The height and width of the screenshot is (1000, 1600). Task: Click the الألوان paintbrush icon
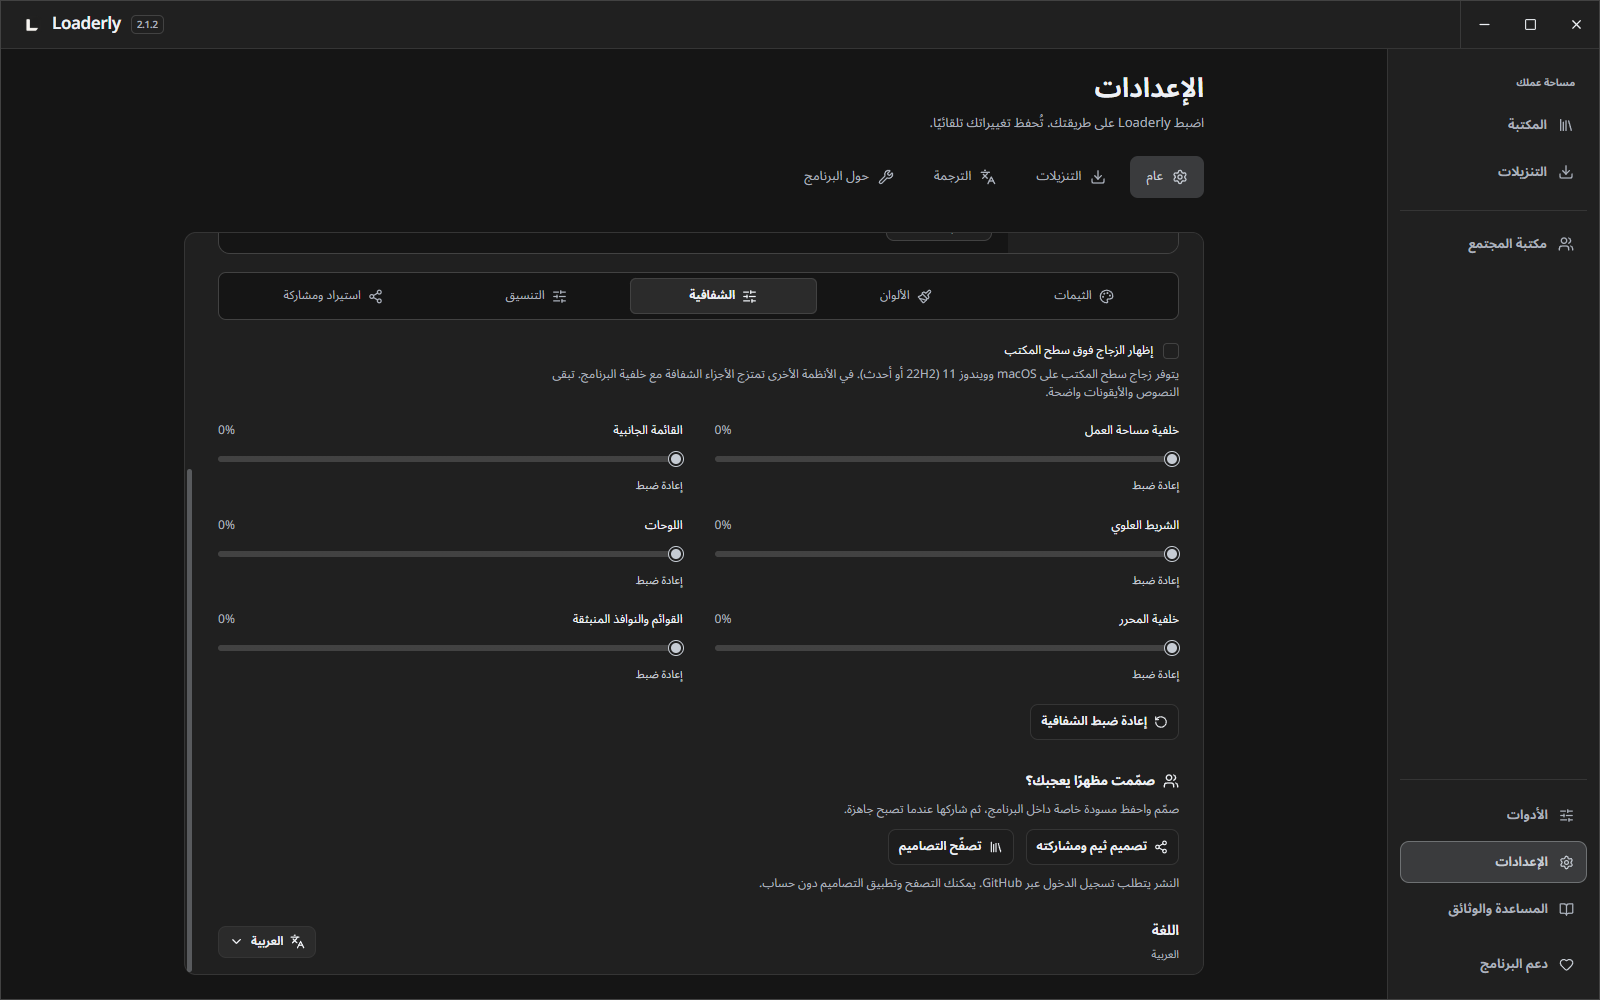tap(924, 296)
